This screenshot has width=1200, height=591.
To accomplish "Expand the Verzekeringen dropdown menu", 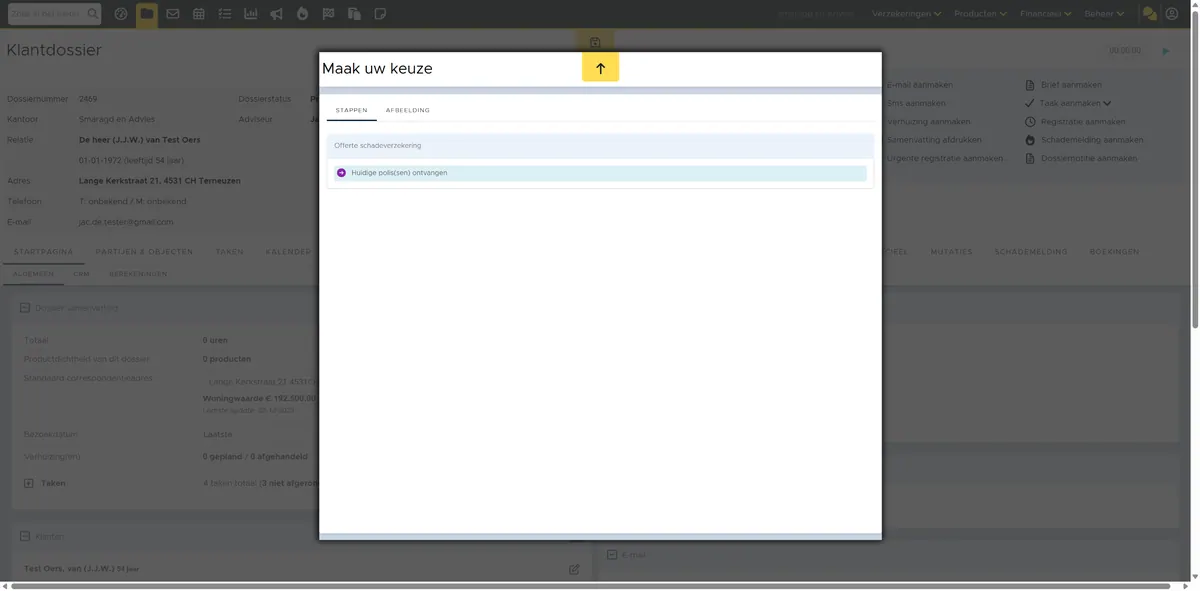I will click(x=907, y=14).
